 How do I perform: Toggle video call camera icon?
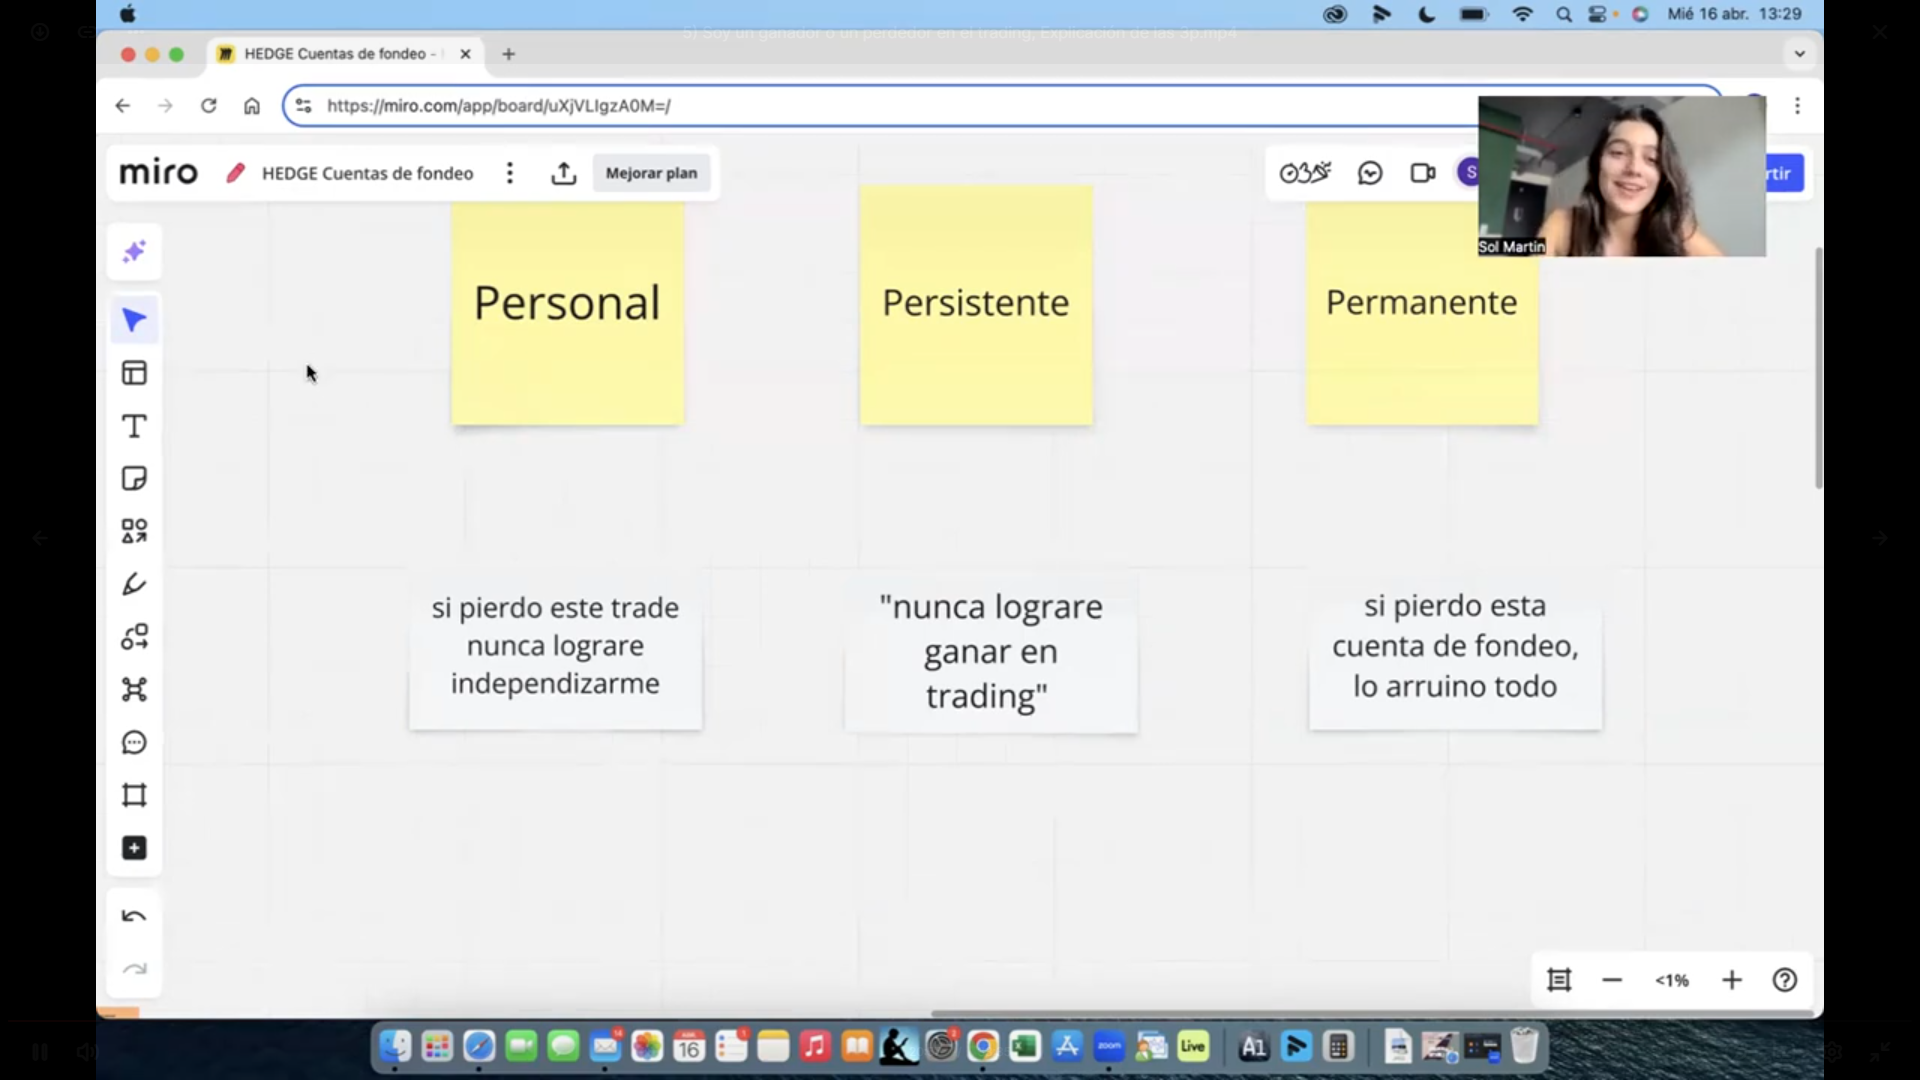(x=1422, y=173)
